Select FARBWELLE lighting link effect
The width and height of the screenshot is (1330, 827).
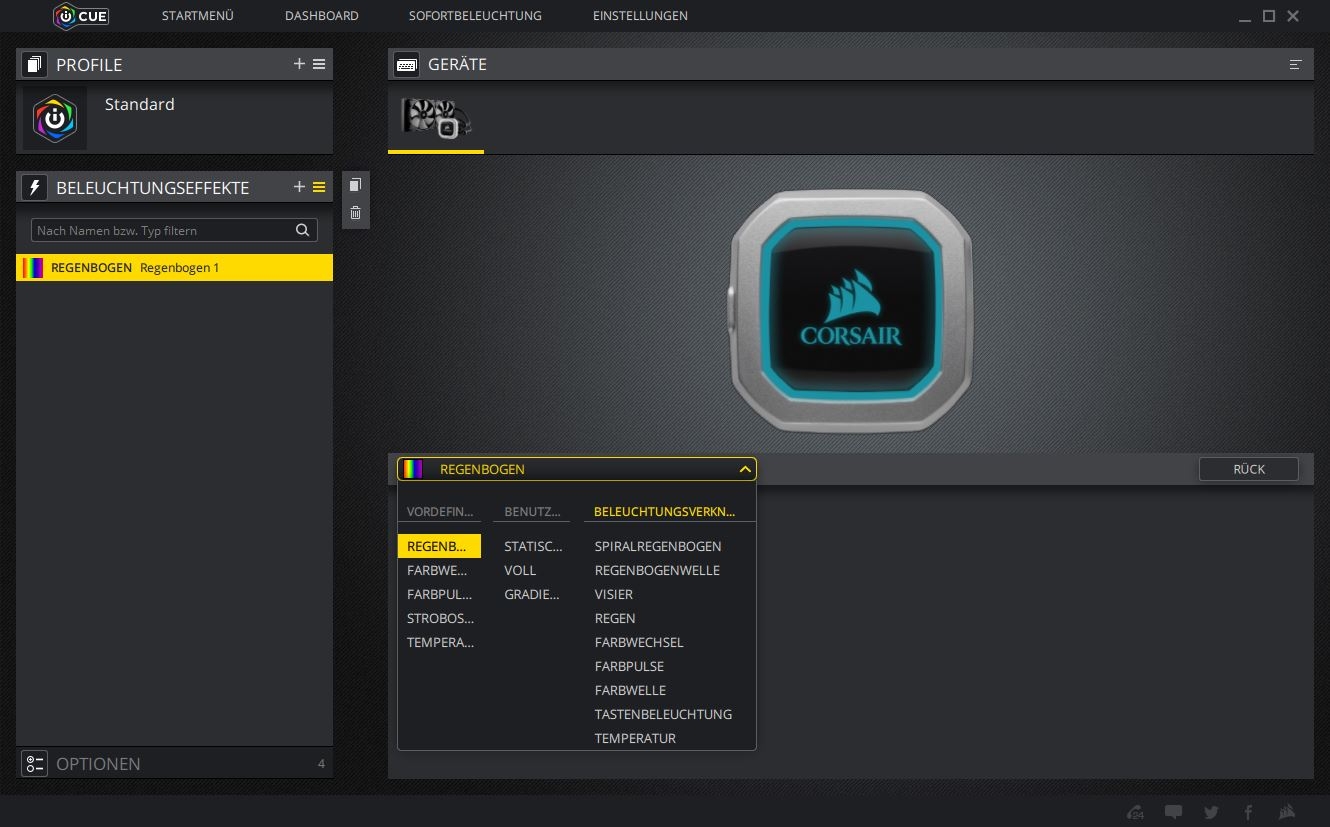point(630,690)
